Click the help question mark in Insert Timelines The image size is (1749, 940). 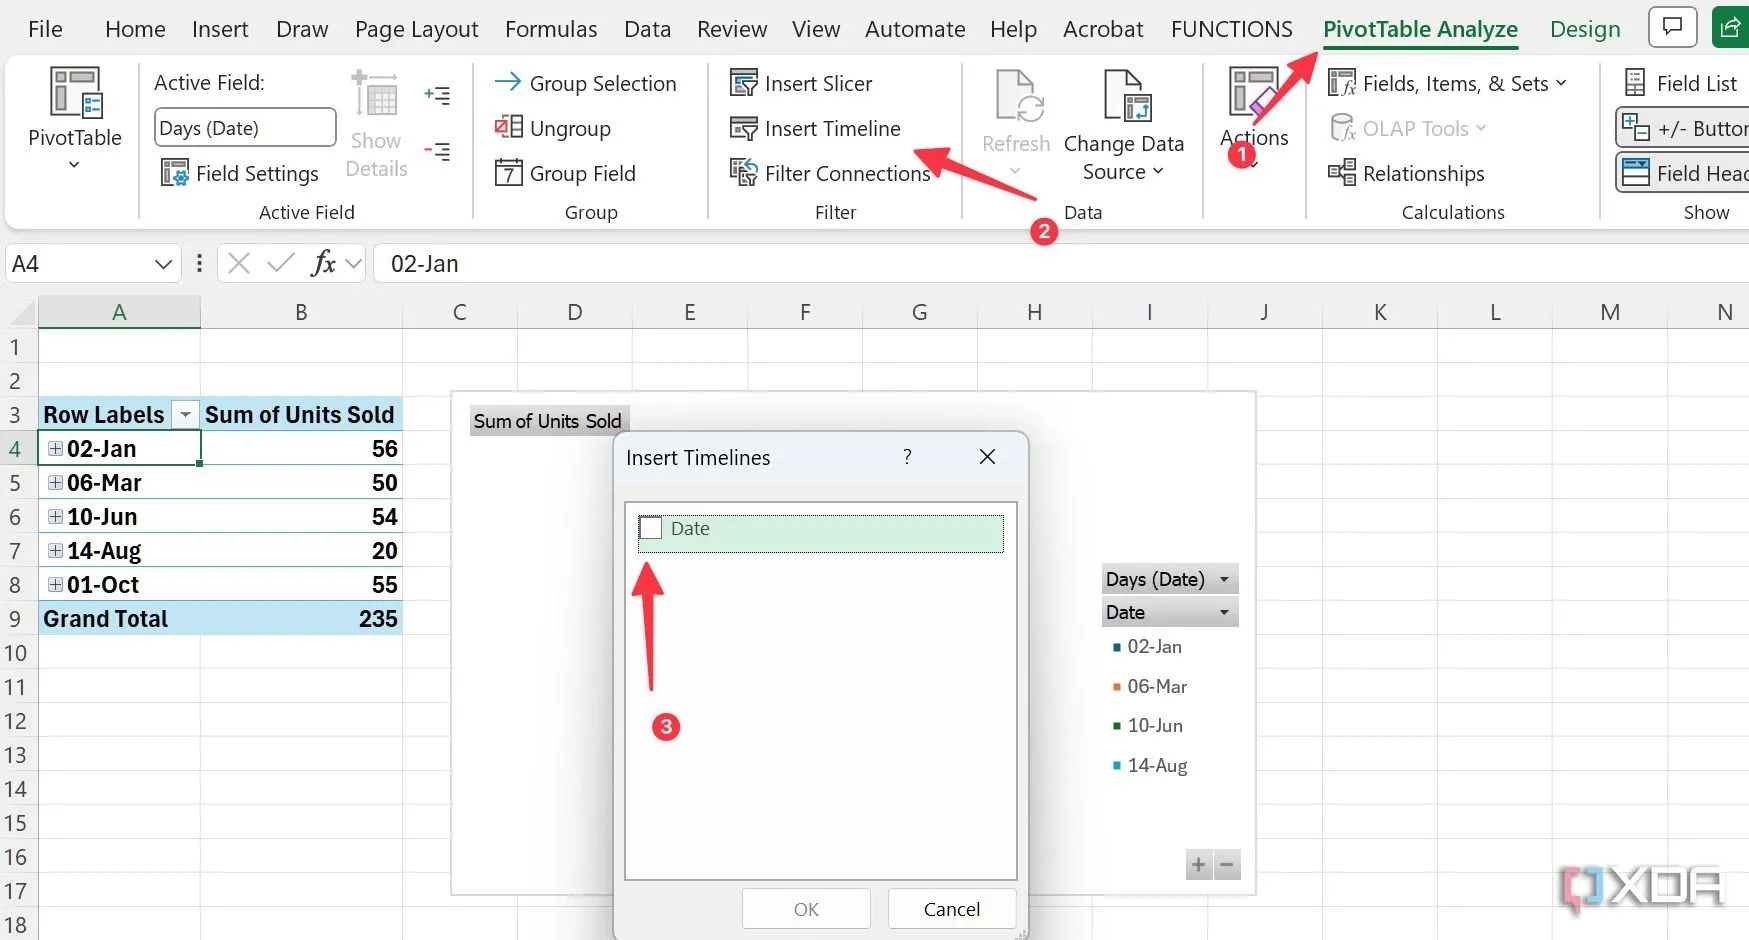[907, 456]
